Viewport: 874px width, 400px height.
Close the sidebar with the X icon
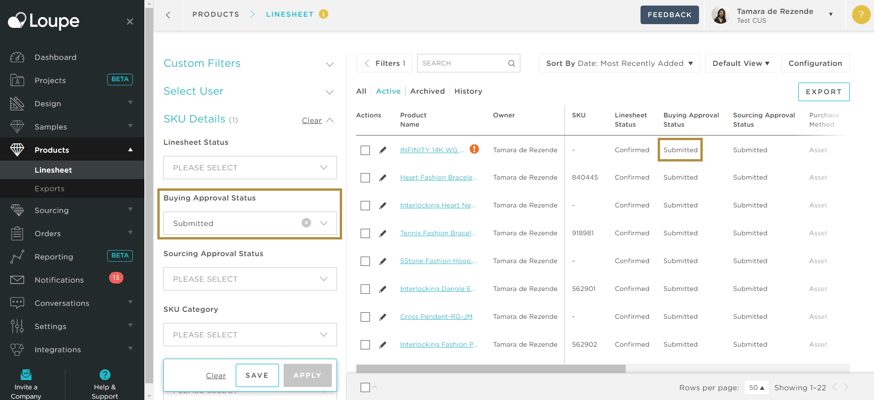click(x=130, y=22)
